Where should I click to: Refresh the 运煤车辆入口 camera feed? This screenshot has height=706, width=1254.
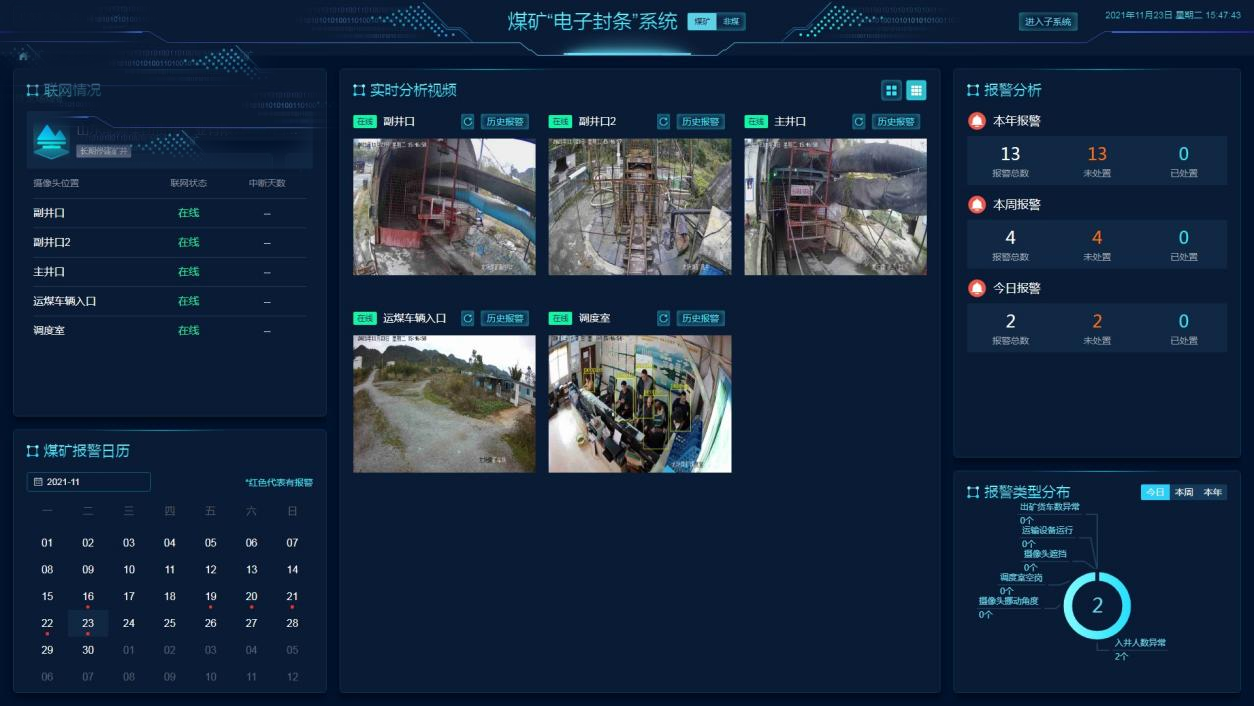[x=467, y=318]
